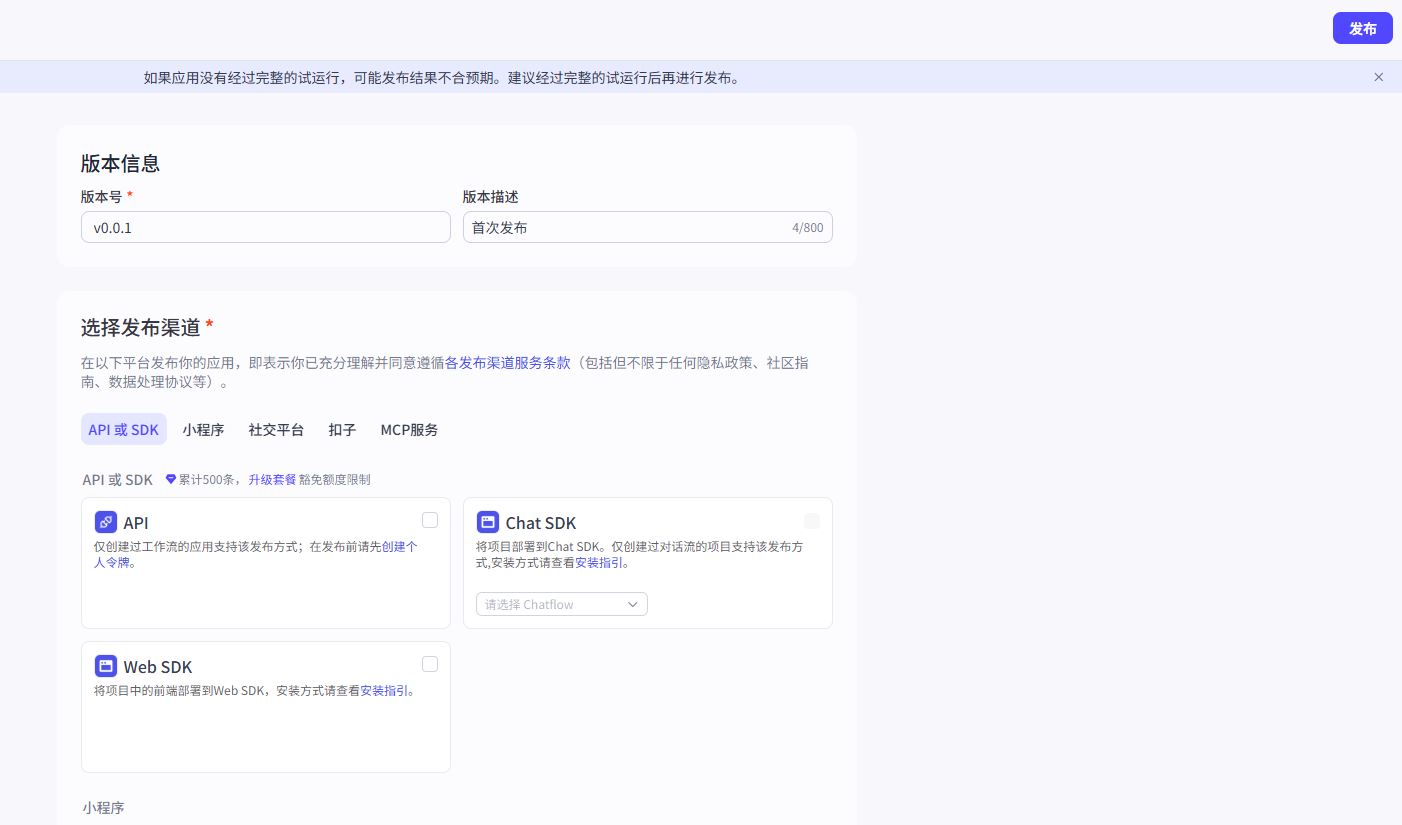This screenshot has height=825, width=1402.
Task: Dismiss the warning banner with the × button
Action: (1378, 76)
